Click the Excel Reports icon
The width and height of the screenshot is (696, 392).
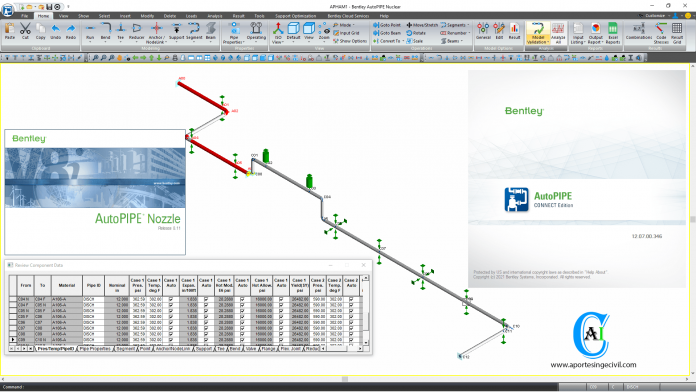coord(613,33)
